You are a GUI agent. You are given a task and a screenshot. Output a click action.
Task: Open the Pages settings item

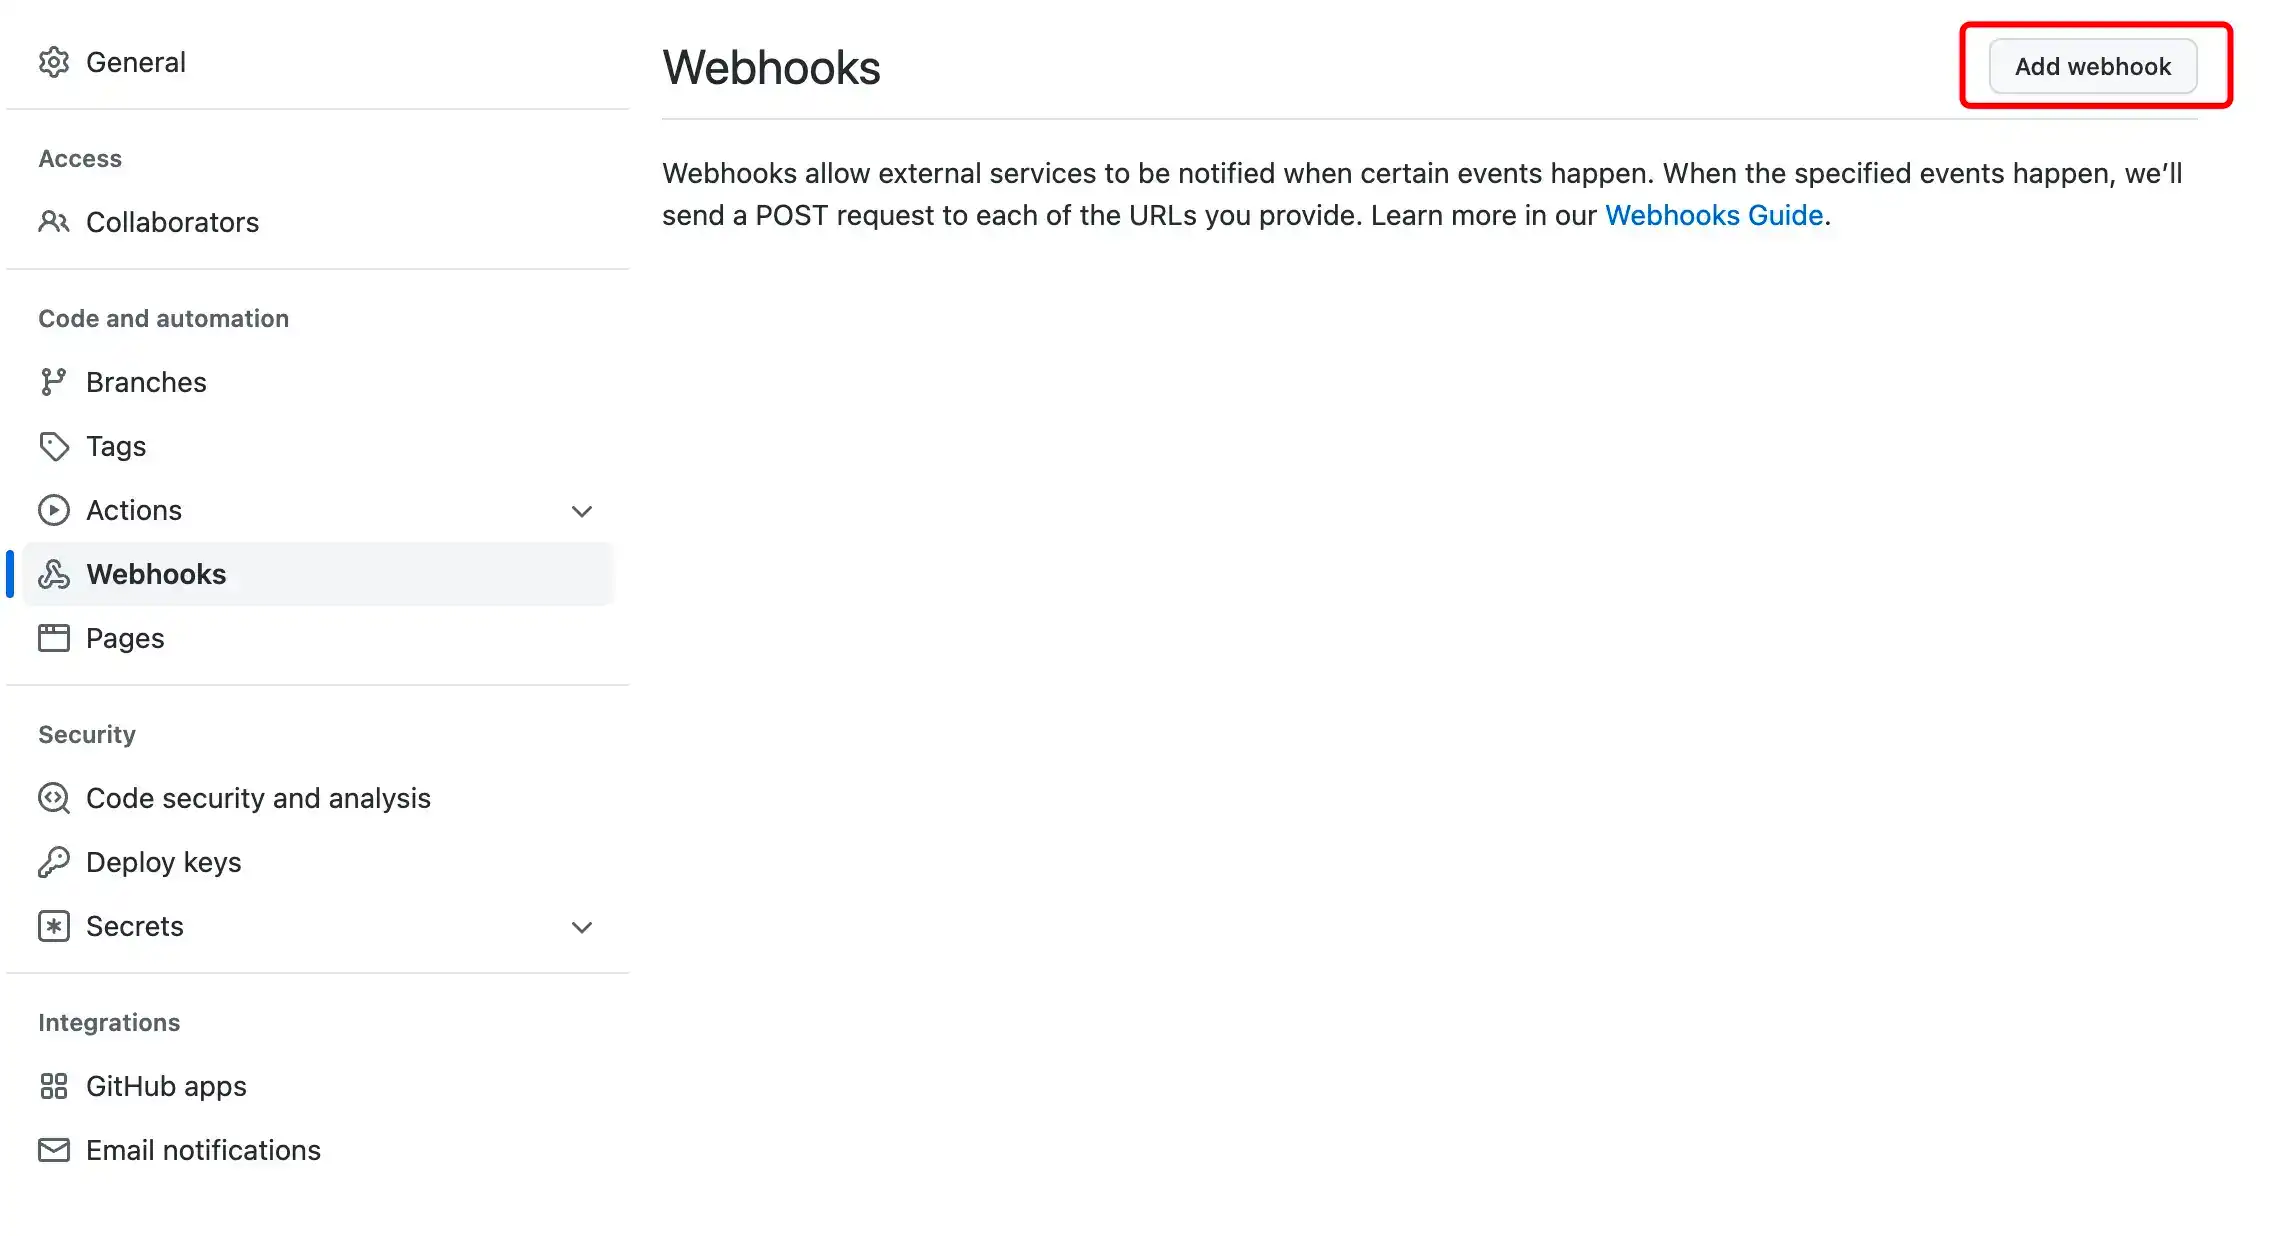(x=318, y=638)
